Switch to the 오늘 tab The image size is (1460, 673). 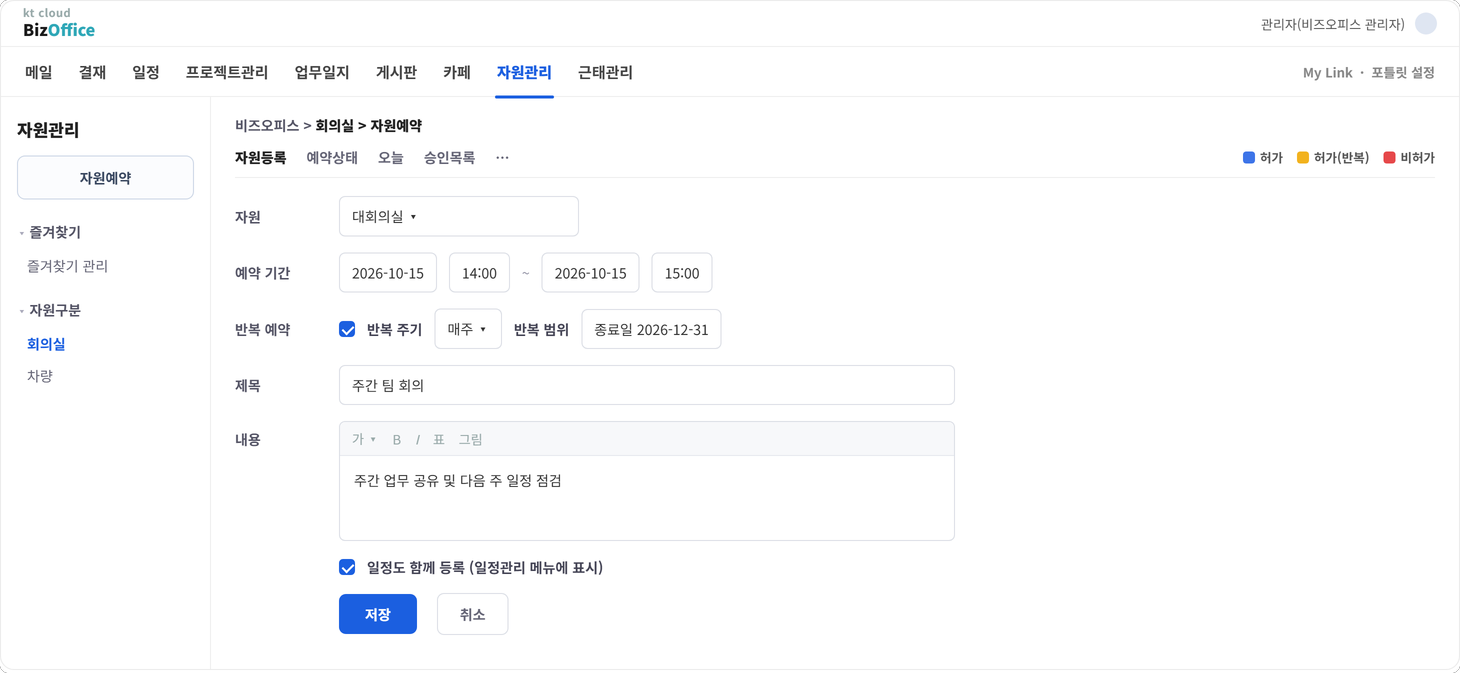pos(391,158)
